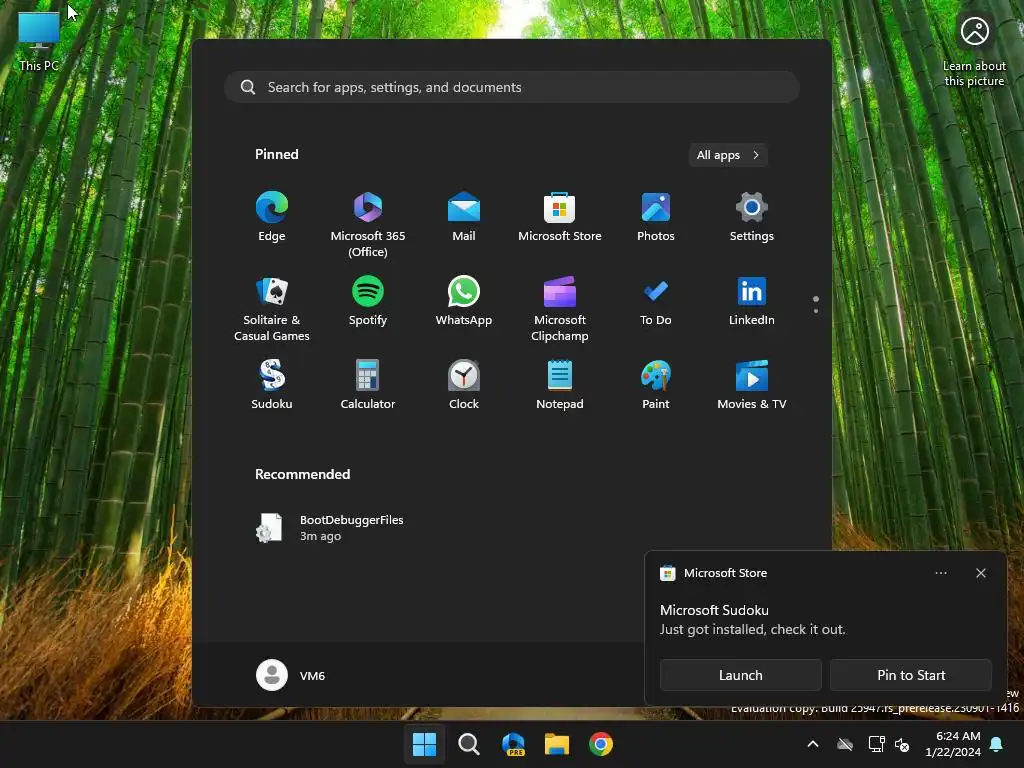Viewport: 1024px width, 768px height.
Task: Open the To Do app
Action: [x=656, y=302]
